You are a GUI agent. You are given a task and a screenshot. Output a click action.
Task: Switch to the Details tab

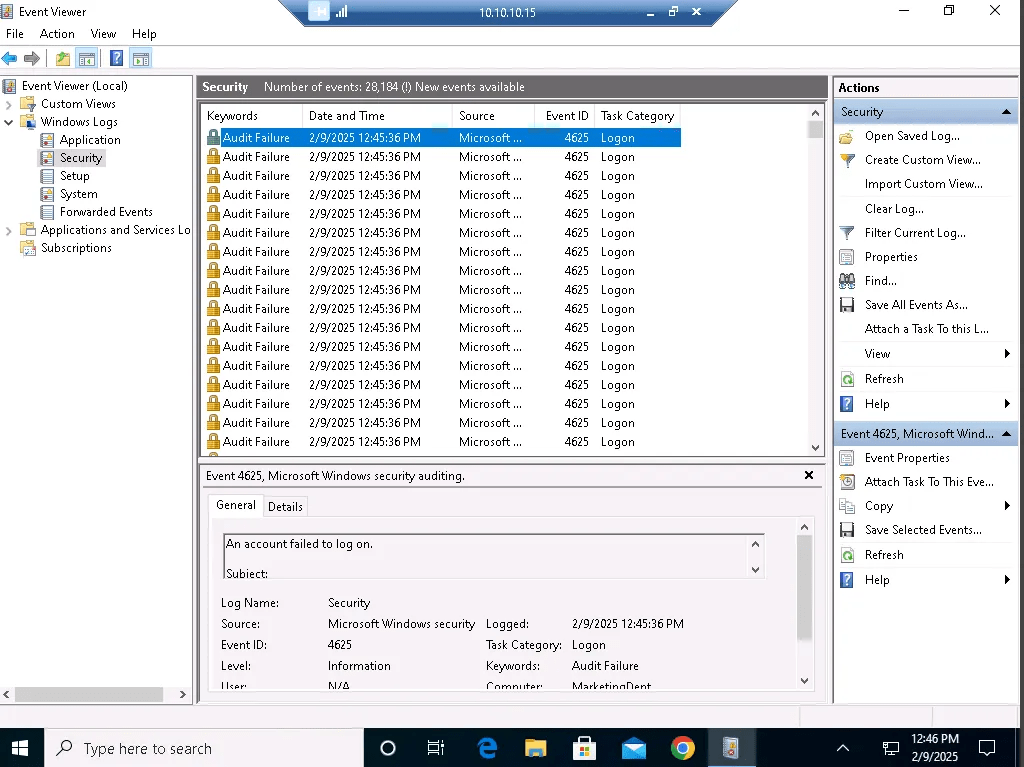pos(285,507)
